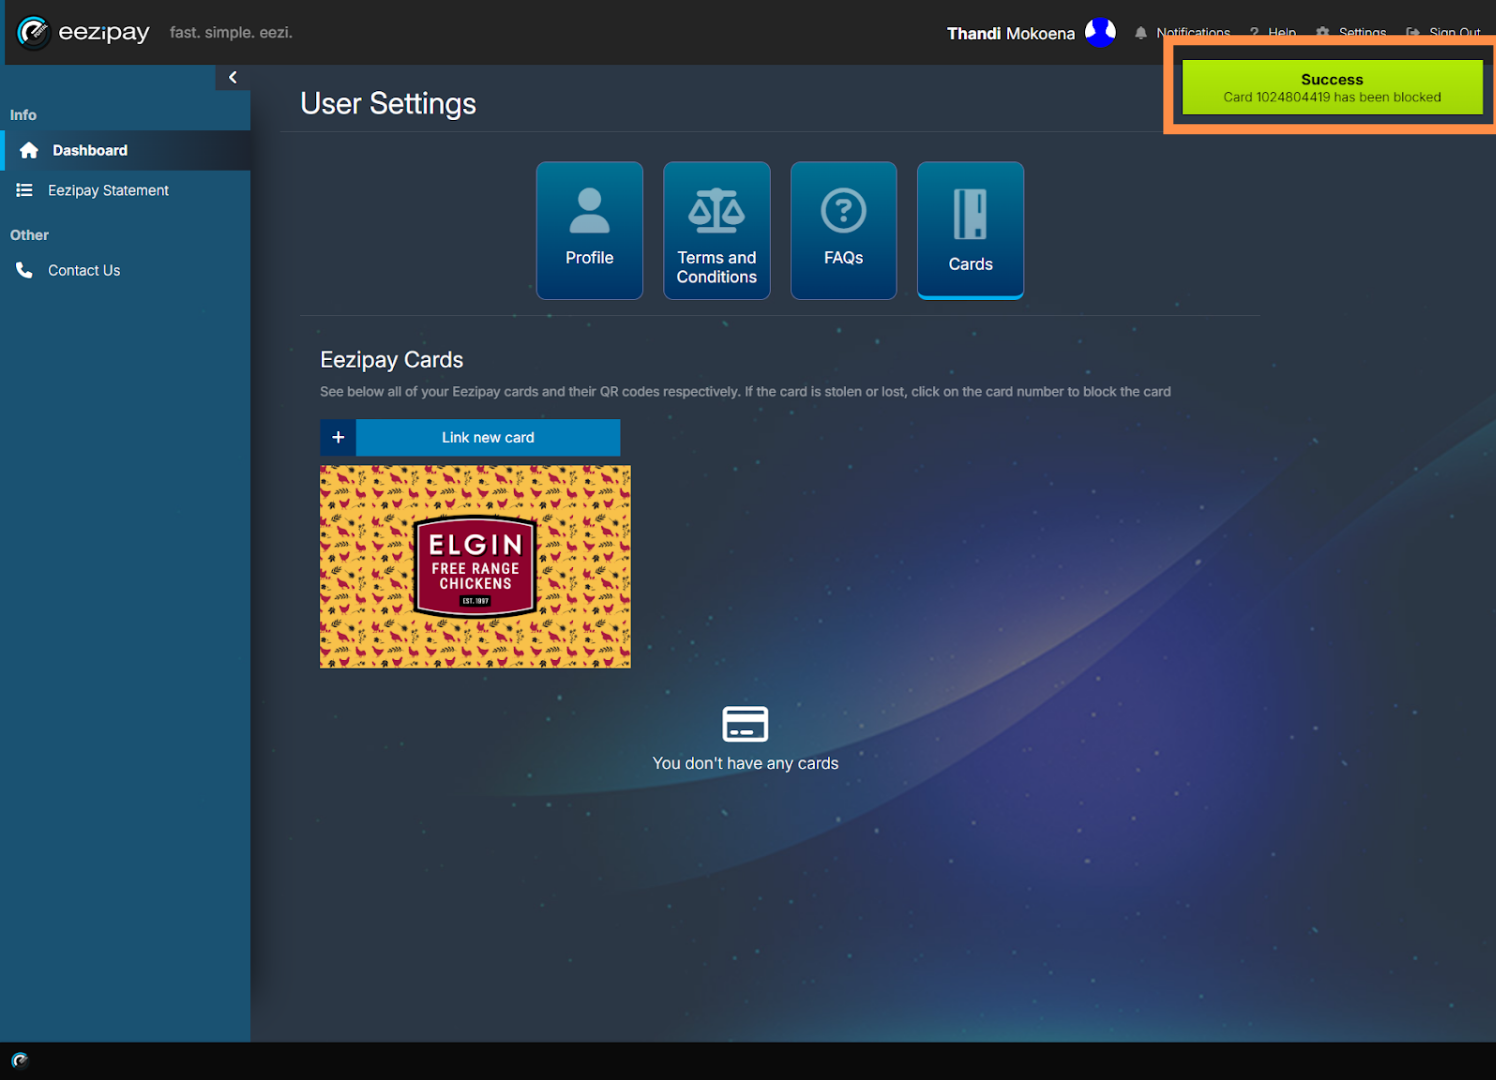Select the Elgin Free Range Chickens card image
The image size is (1496, 1080).
point(475,566)
